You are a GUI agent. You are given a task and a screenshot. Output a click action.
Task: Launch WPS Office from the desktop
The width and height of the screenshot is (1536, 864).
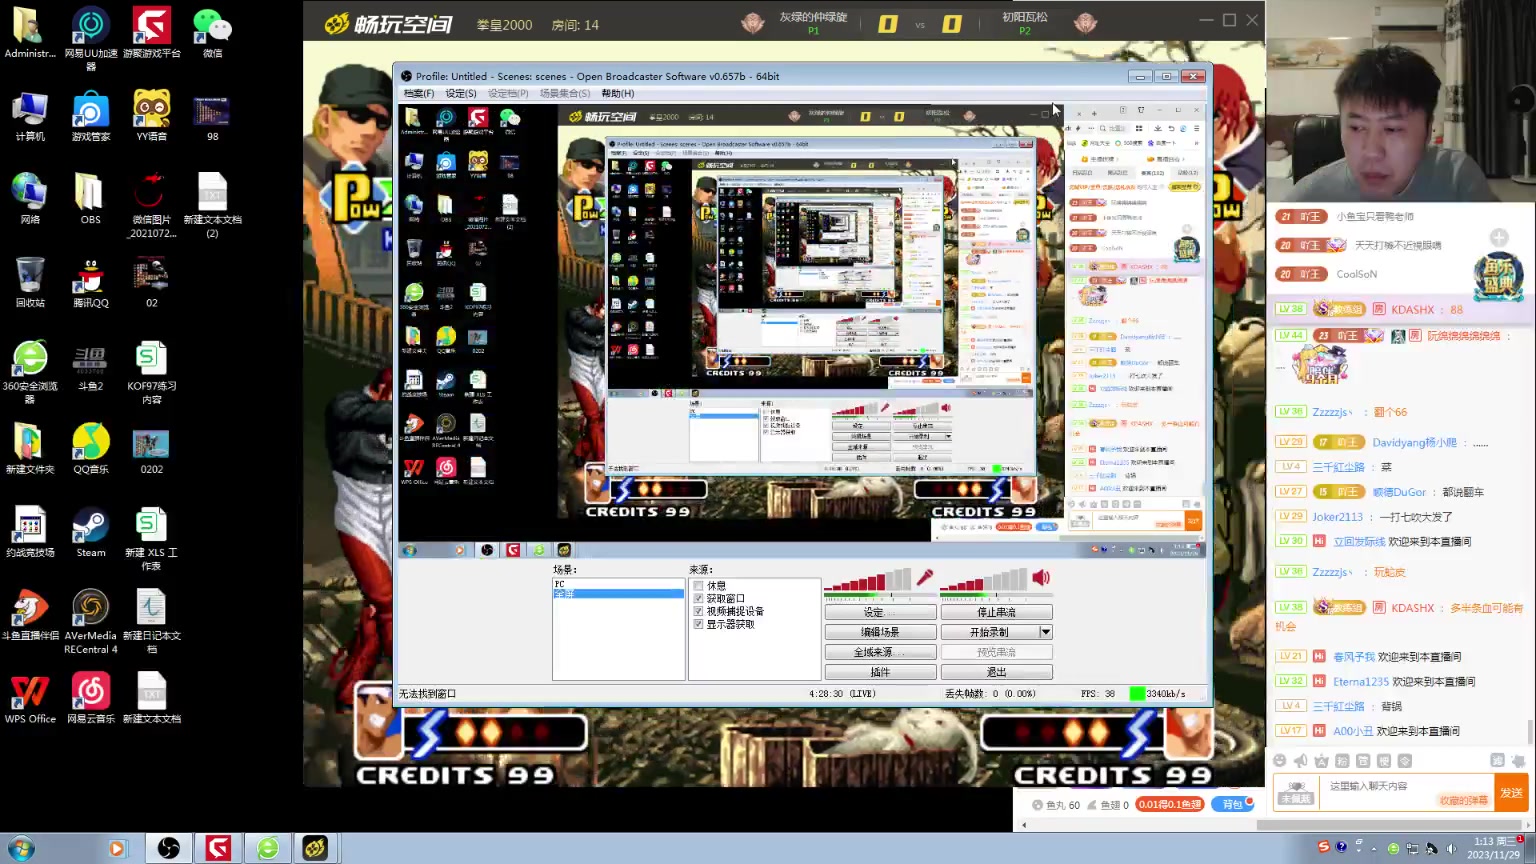[30, 698]
